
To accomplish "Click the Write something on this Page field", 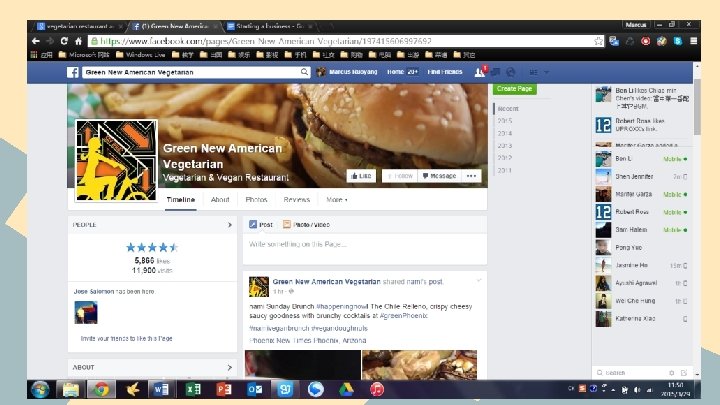I will 365,248.
